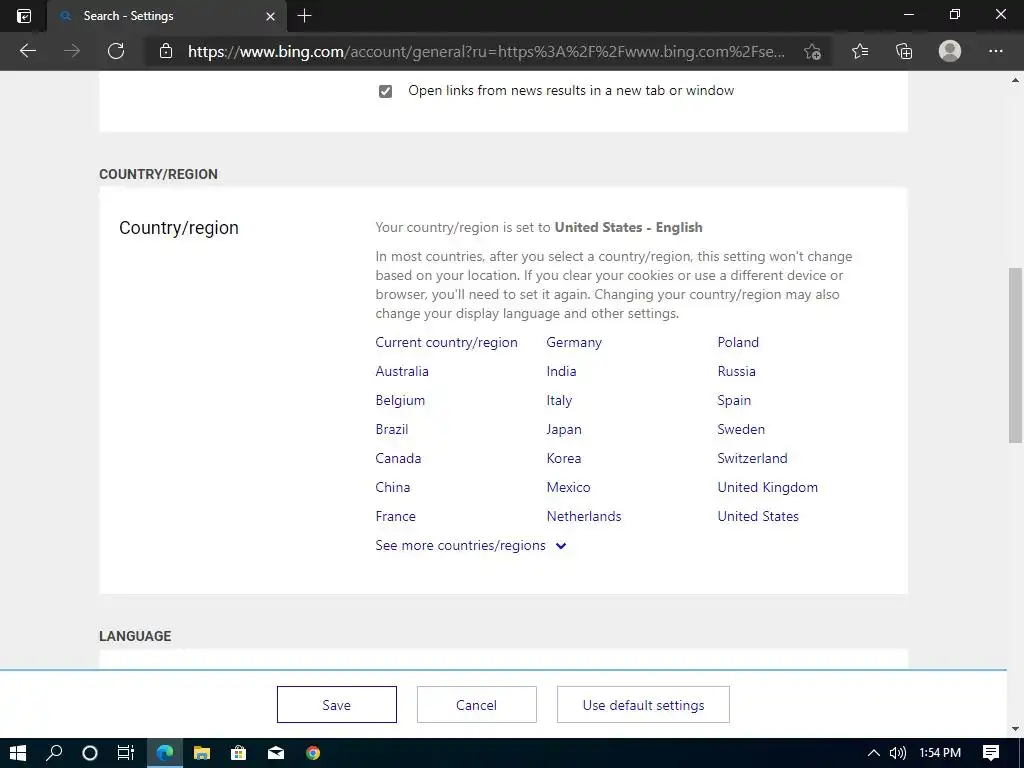Click the Save button
1024x768 pixels.
coord(336,705)
